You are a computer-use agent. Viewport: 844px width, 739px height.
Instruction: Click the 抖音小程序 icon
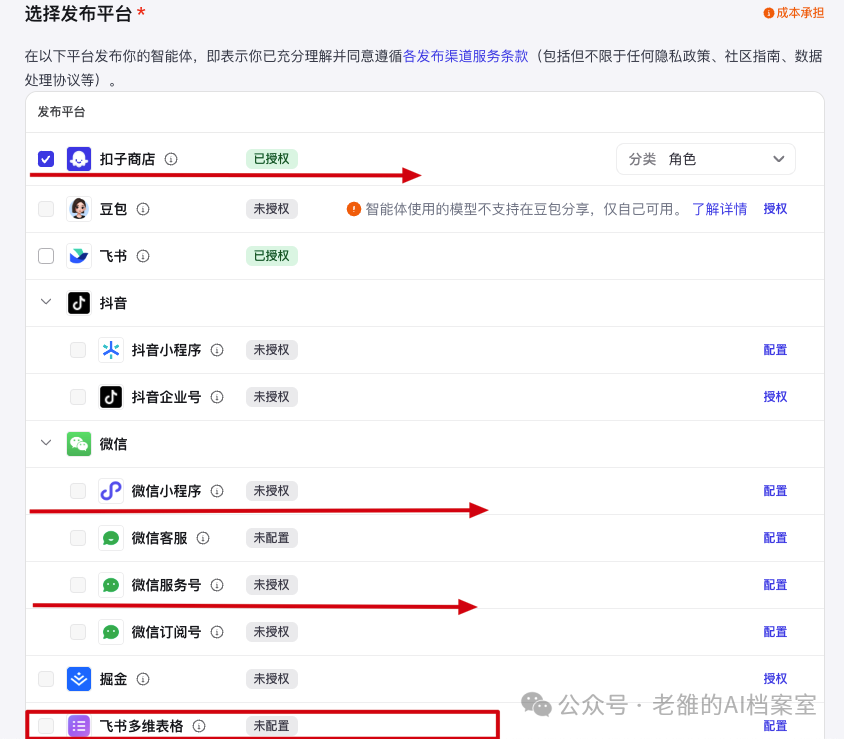(x=111, y=350)
